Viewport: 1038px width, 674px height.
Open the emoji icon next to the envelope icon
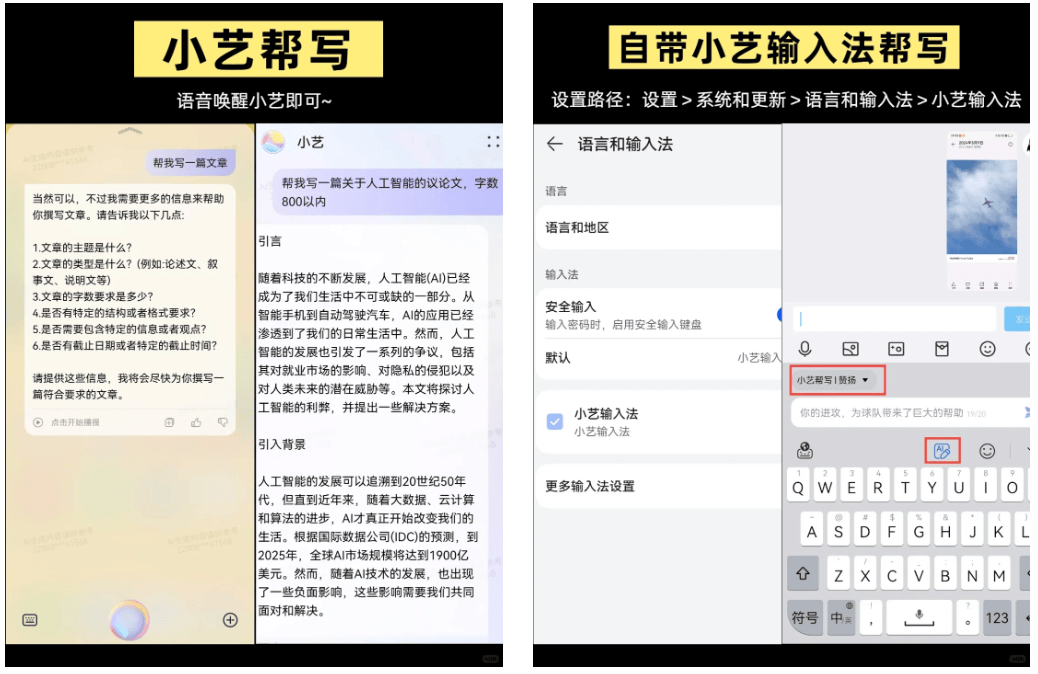point(988,349)
